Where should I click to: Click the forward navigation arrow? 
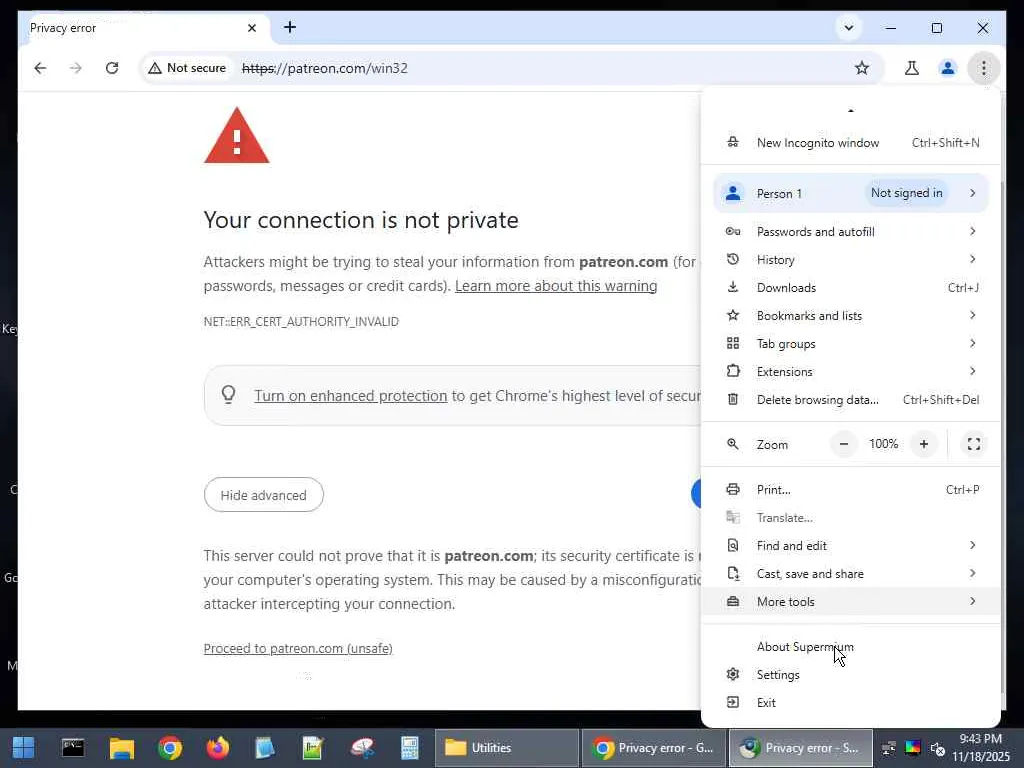point(76,68)
